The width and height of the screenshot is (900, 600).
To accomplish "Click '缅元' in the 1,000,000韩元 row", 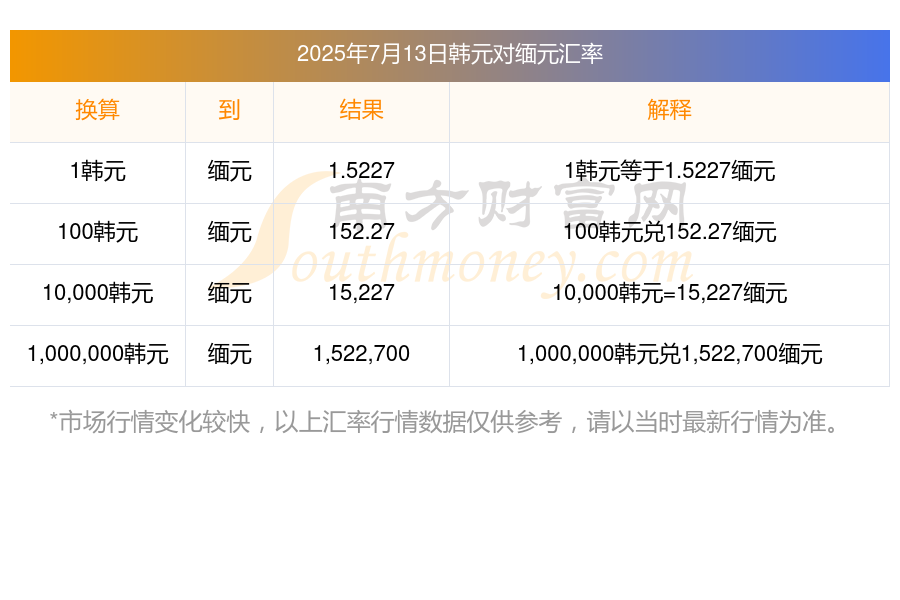I will [x=229, y=354].
